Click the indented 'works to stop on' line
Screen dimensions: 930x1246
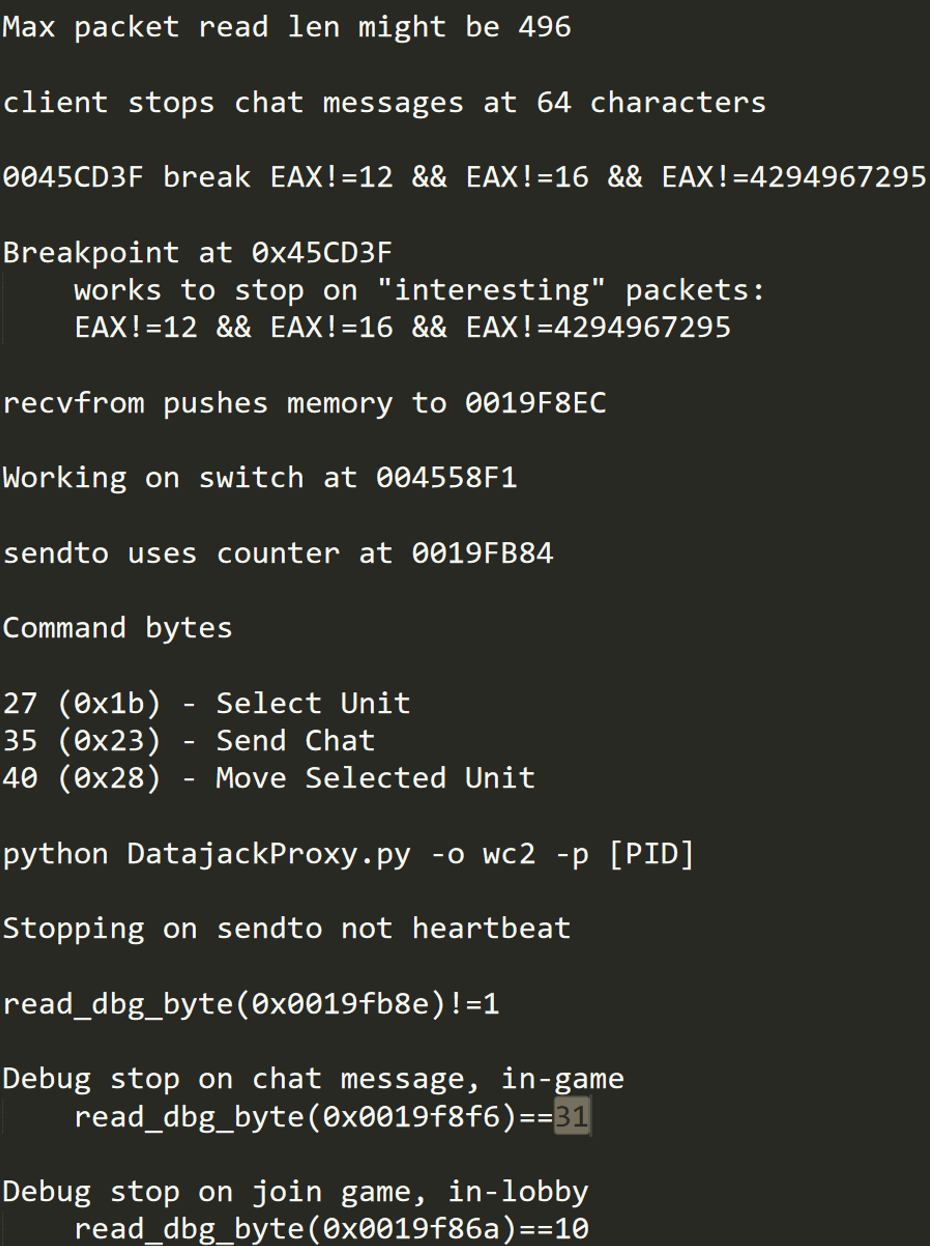click(x=418, y=290)
